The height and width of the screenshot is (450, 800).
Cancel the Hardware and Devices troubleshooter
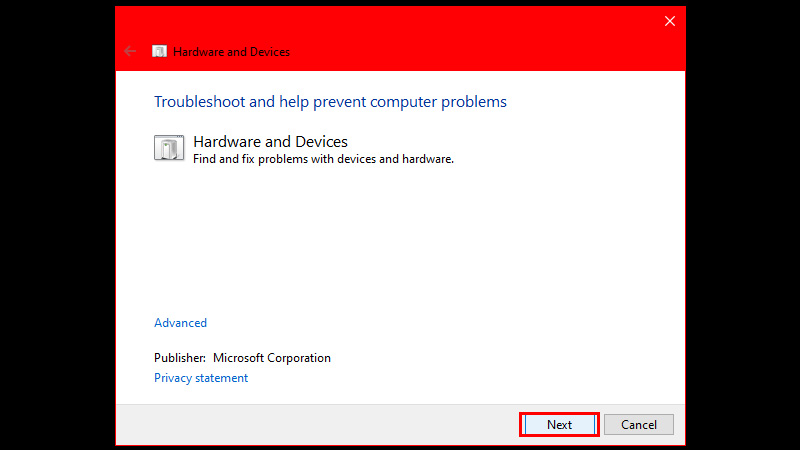(x=639, y=424)
